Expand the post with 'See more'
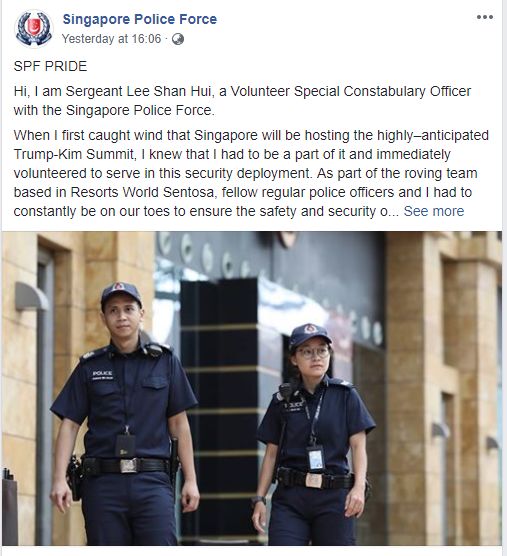 pos(434,211)
